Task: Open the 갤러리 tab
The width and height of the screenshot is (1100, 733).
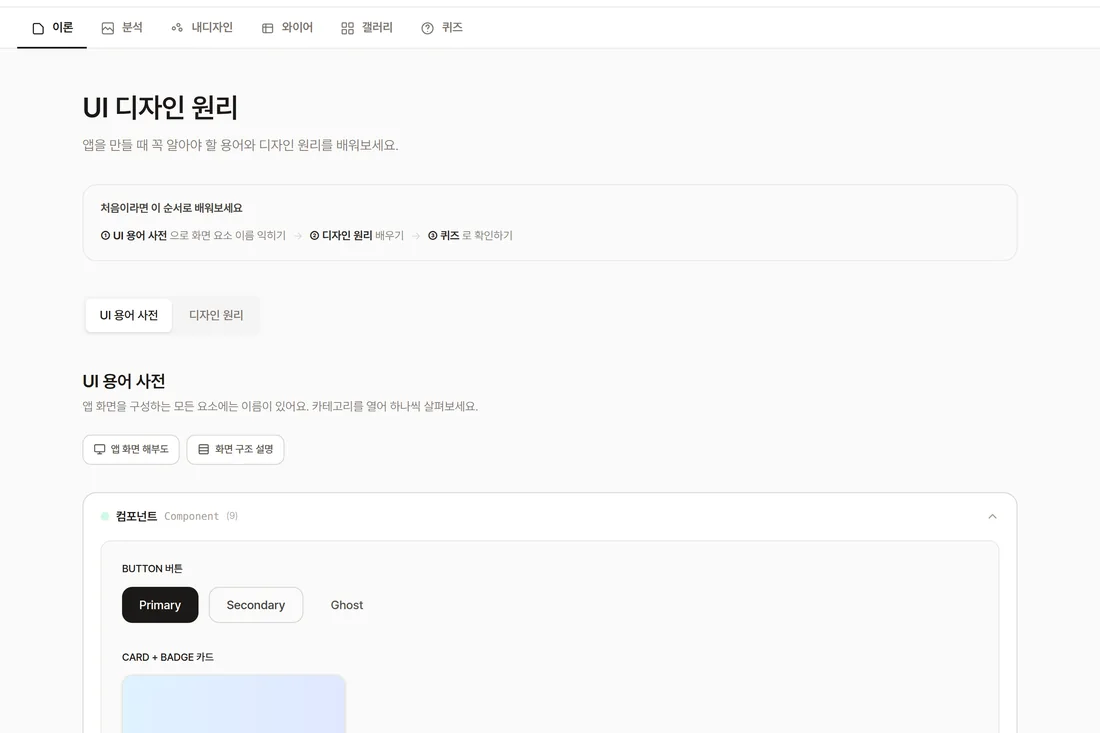Action: point(367,28)
